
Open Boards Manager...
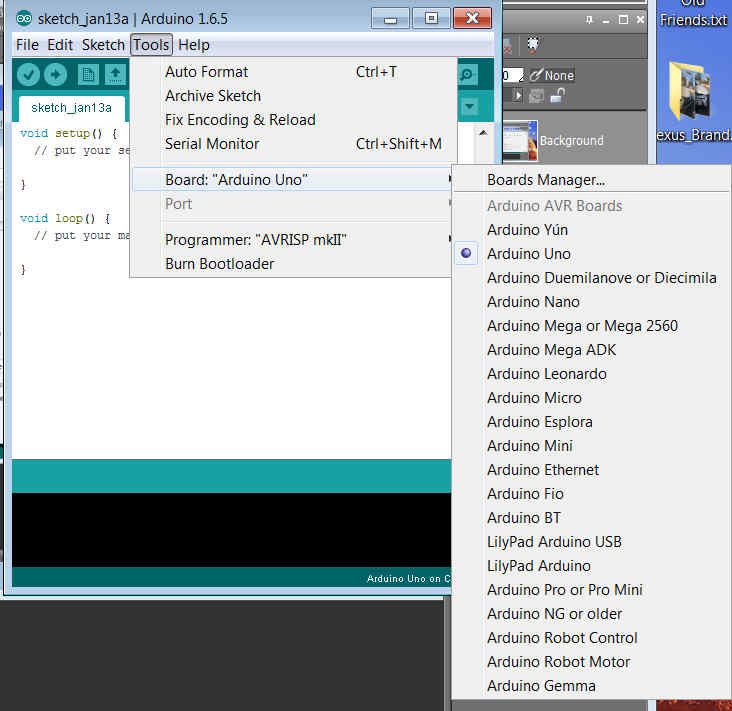click(x=591, y=180)
